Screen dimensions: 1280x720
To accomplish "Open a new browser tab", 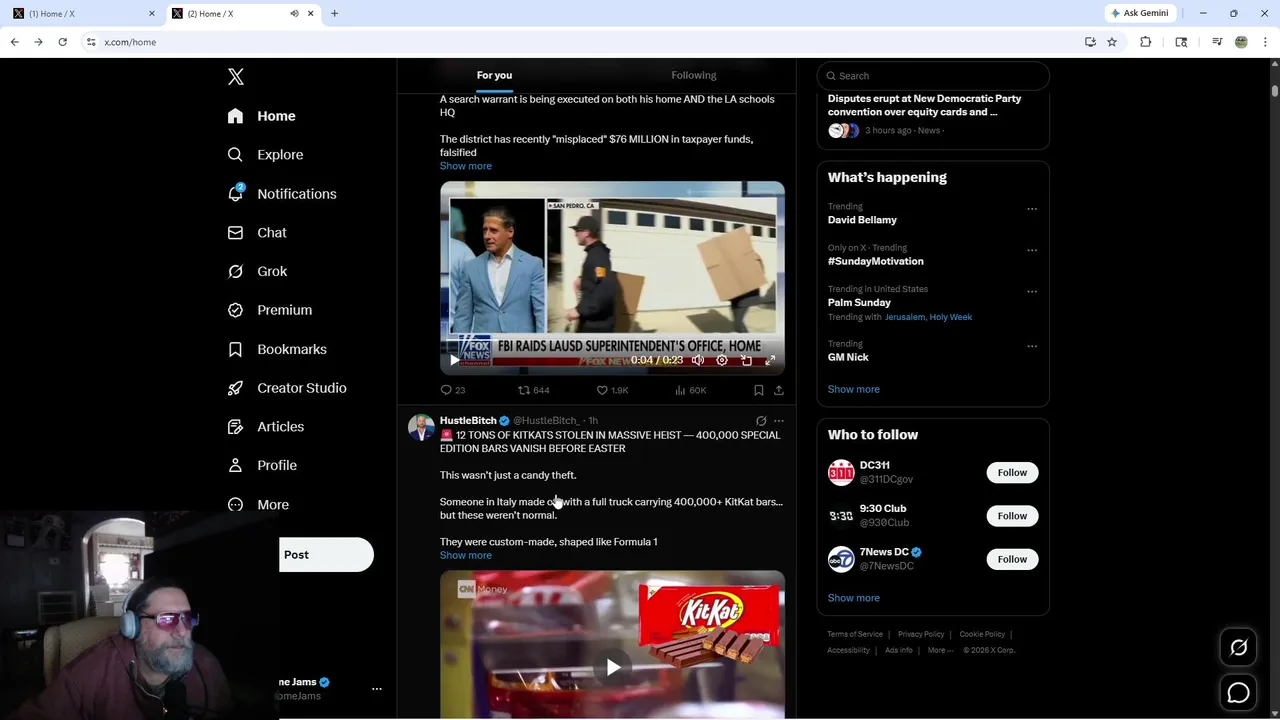I will tap(335, 13).
